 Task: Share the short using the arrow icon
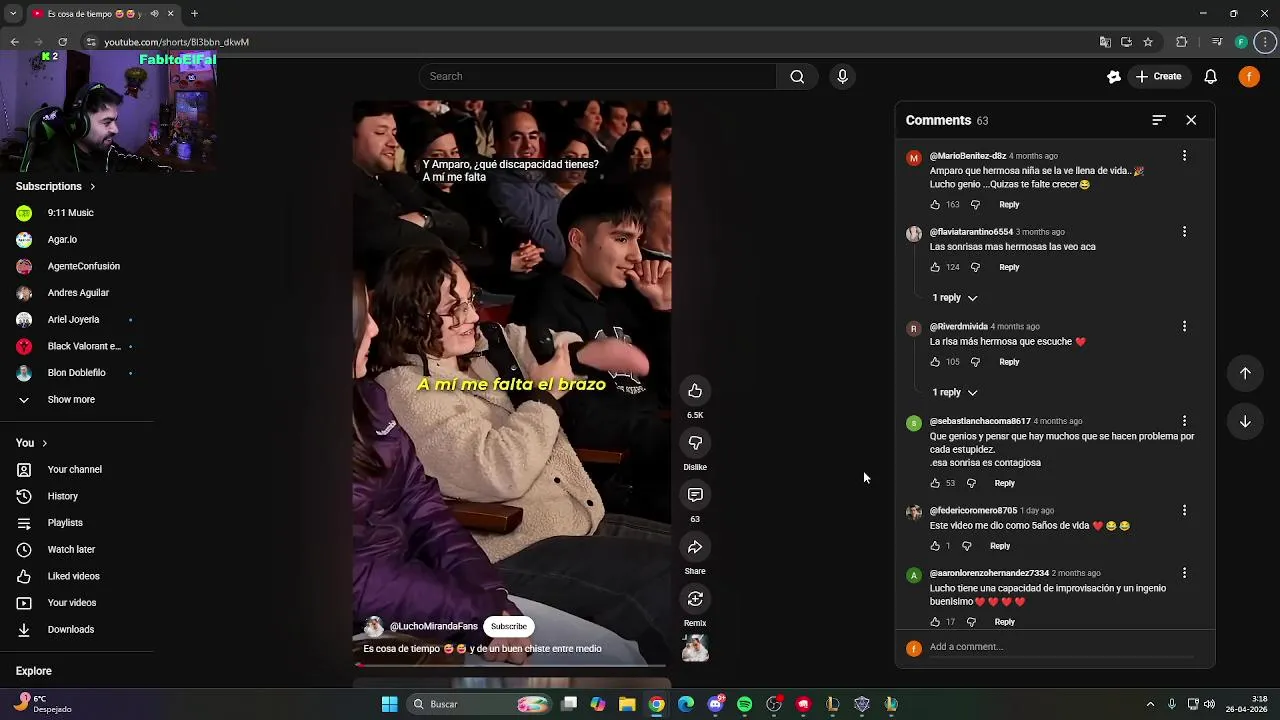coord(695,547)
